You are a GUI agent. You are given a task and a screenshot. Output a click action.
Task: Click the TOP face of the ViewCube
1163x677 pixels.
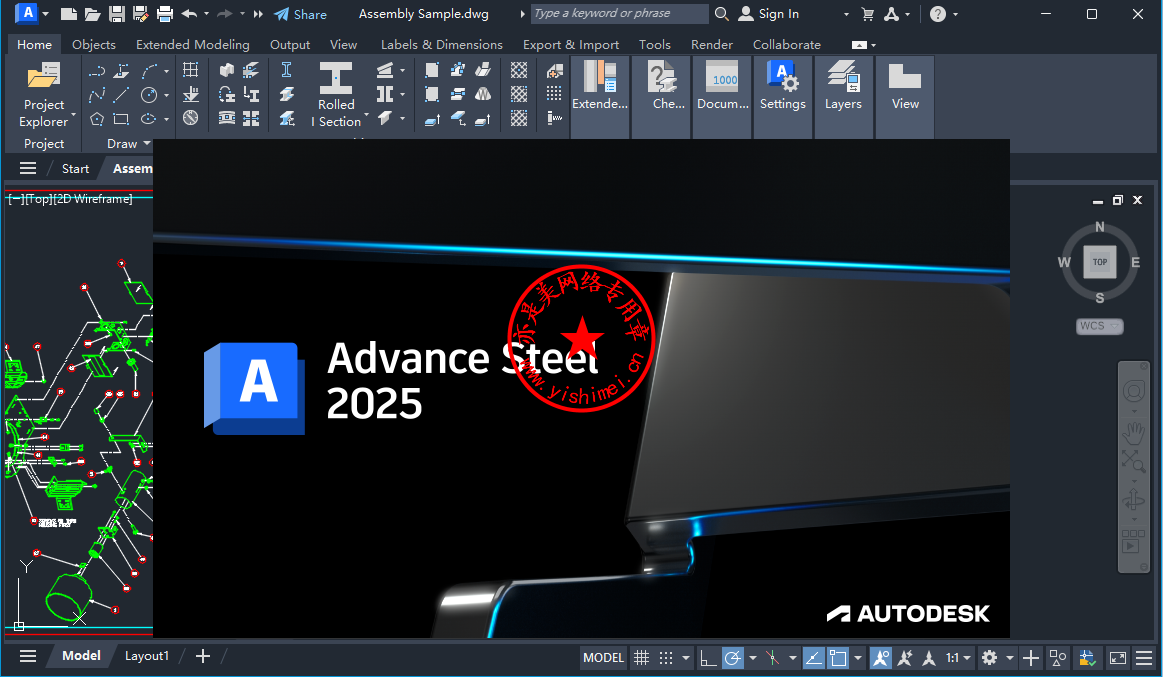(1100, 262)
